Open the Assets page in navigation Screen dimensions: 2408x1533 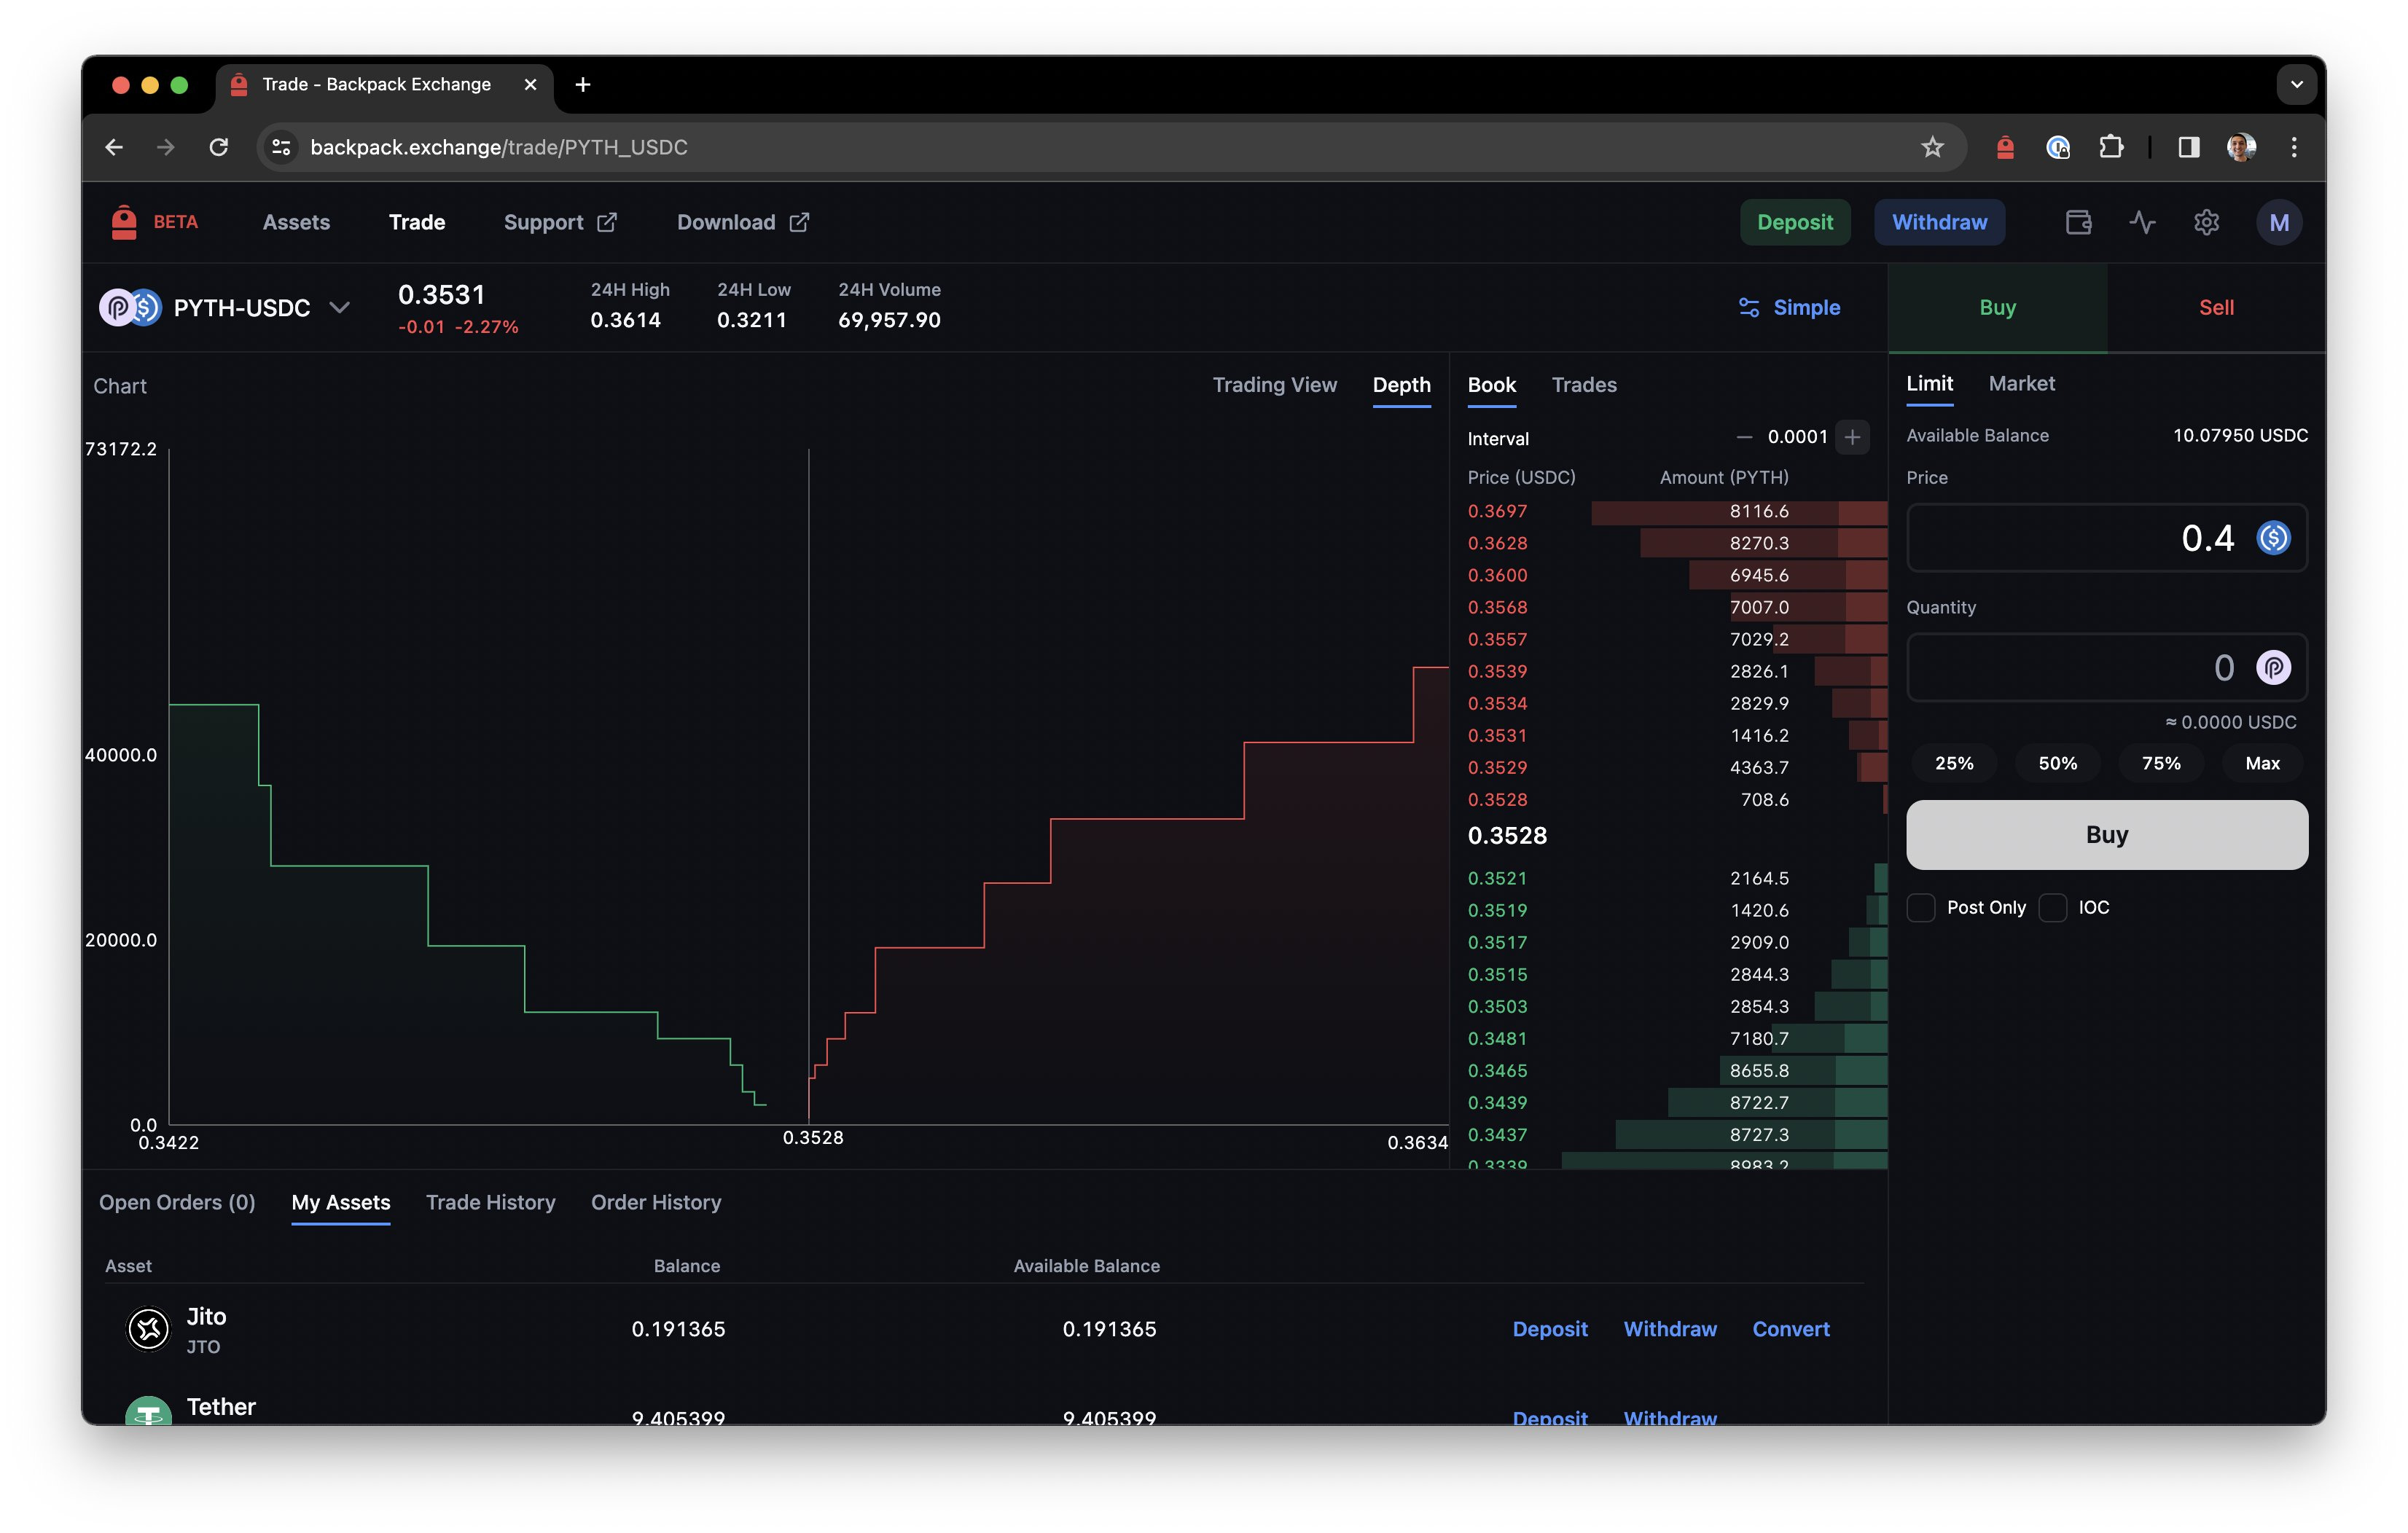click(x=296, y=222)
